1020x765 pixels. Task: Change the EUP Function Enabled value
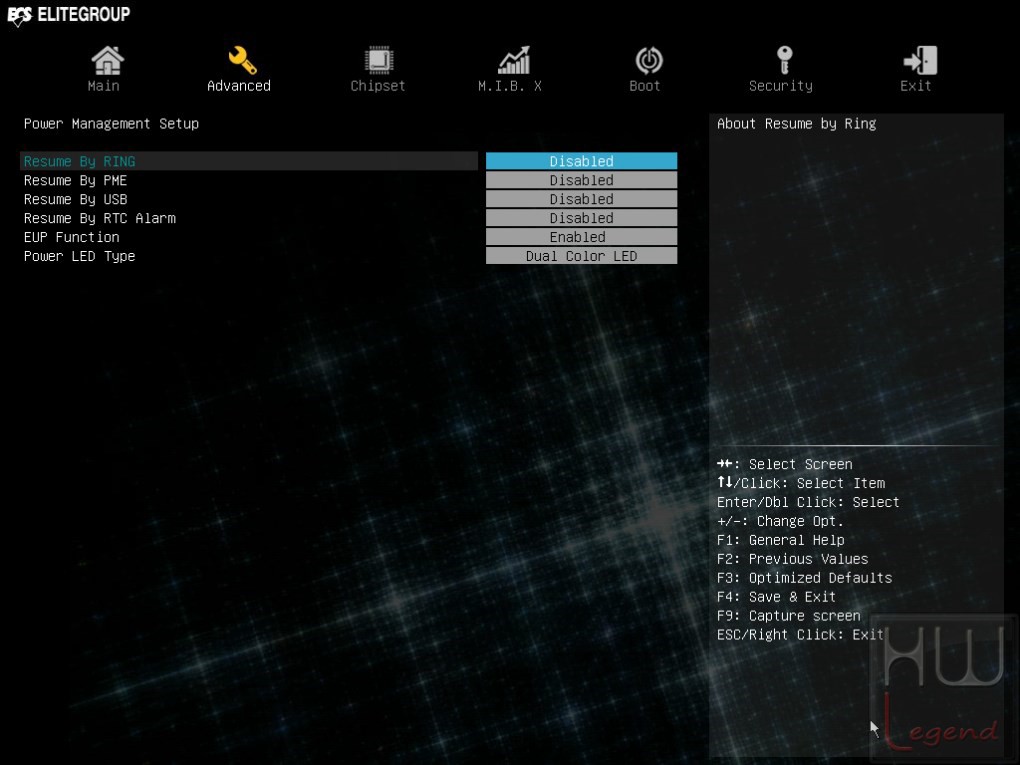click(x=582, y=237)
